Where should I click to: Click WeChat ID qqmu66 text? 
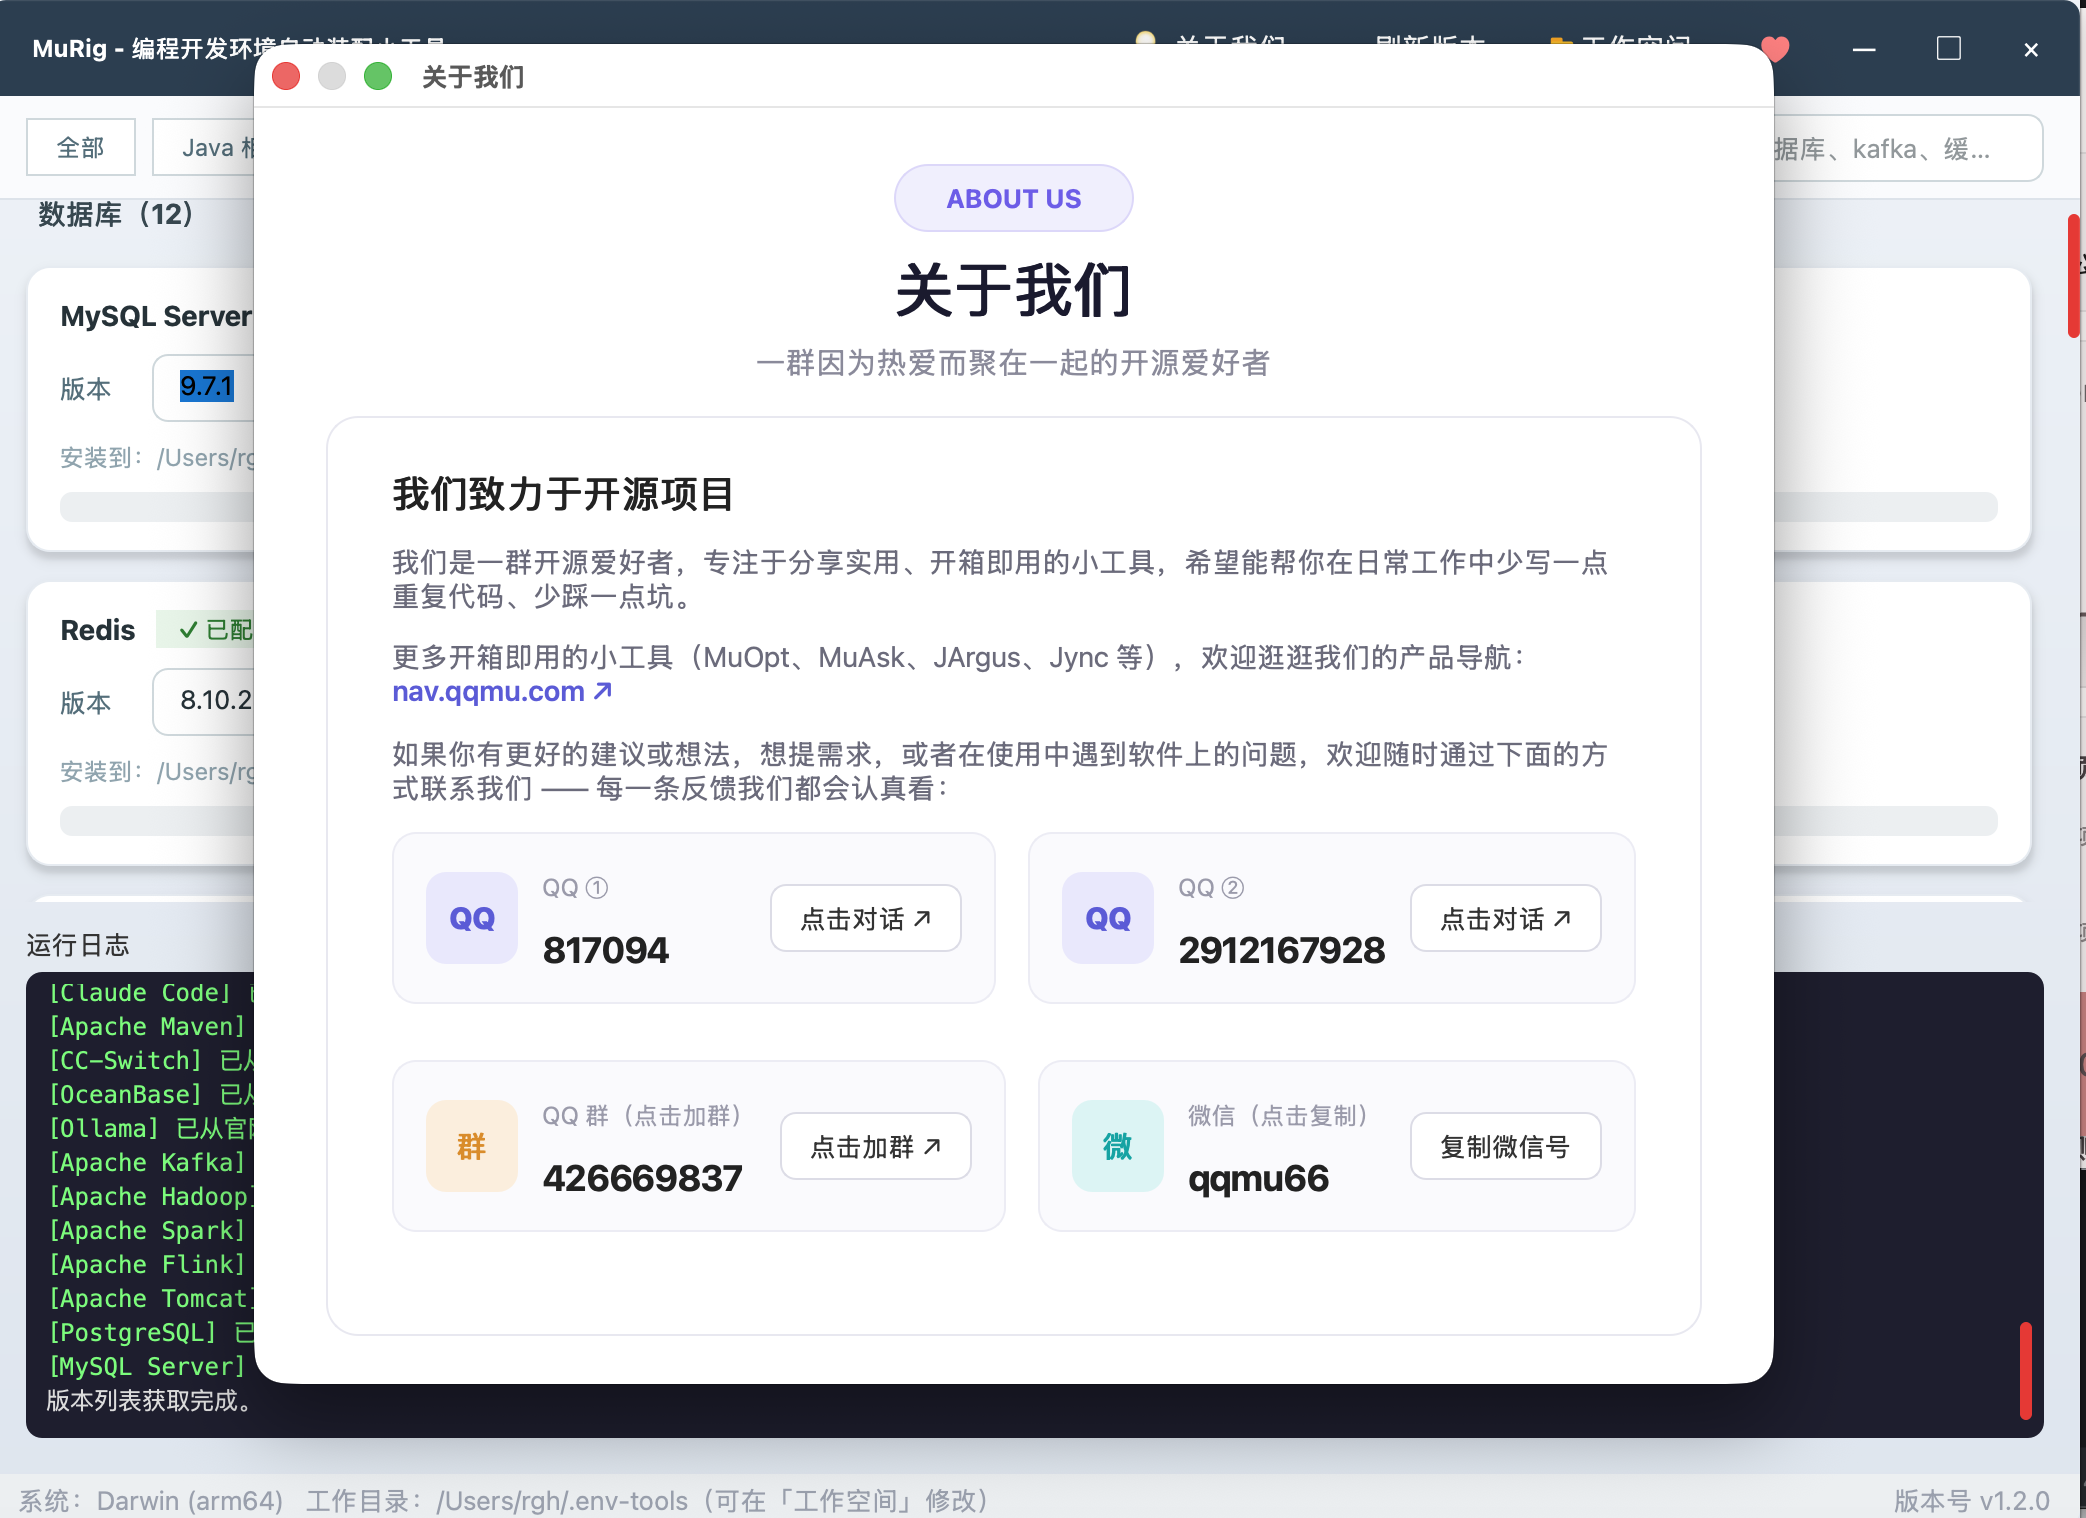point(1258,1178)
